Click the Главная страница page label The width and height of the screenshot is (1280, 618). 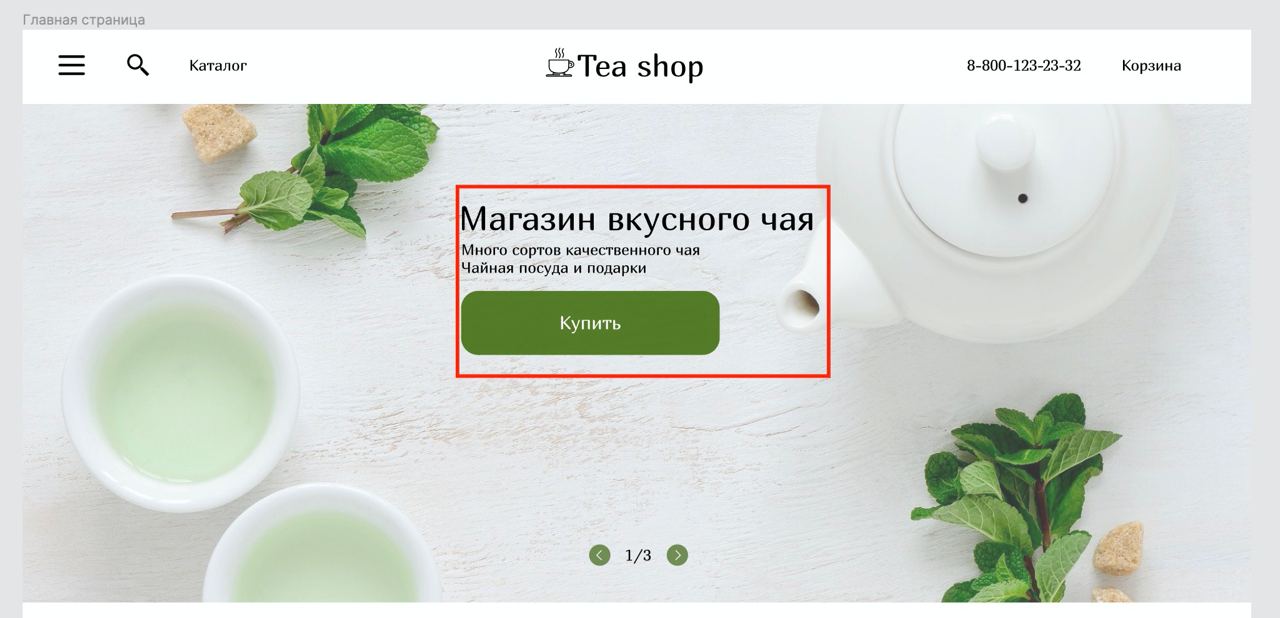tap(84, 20)
